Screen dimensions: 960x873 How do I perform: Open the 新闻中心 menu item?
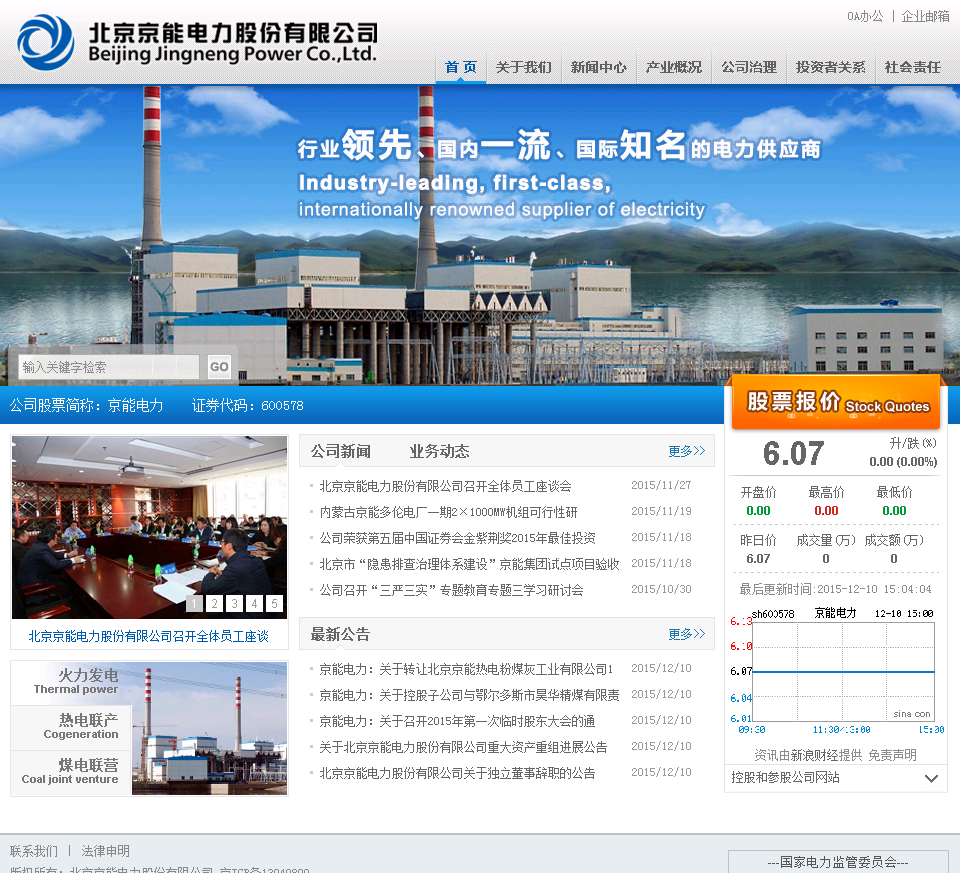(x=599, y=67)
